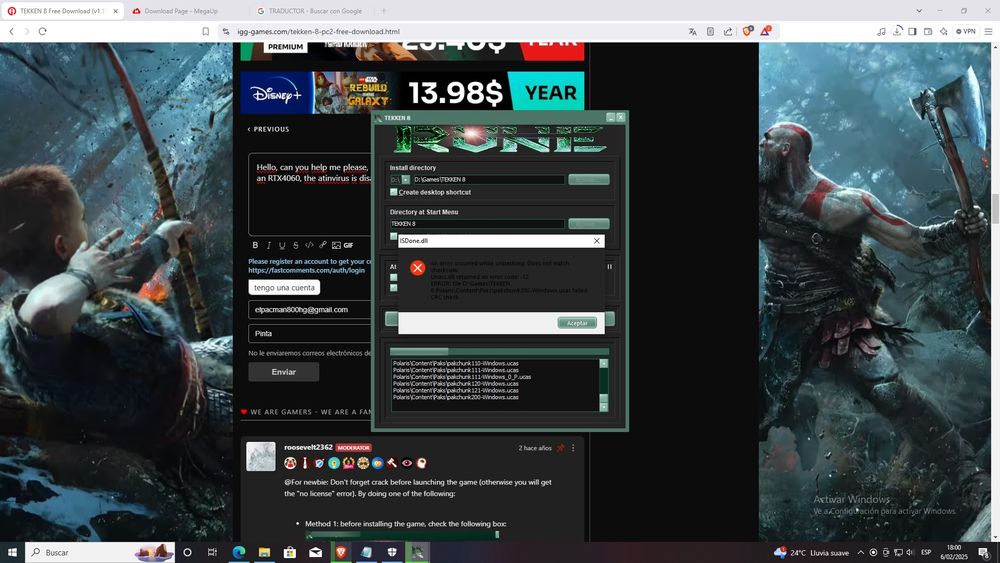Apply italic formatting in comment editor

(268, 245)
